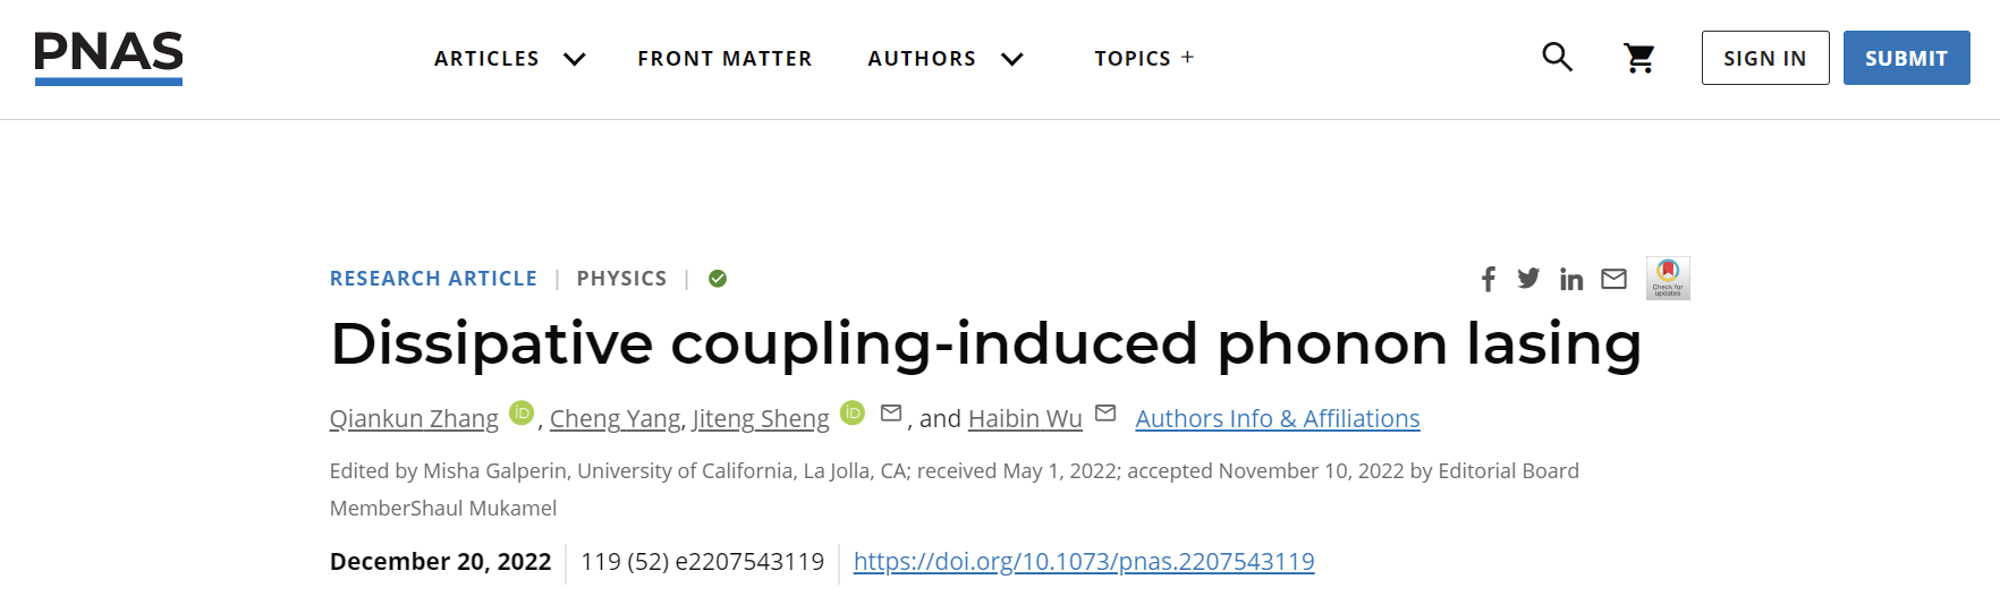Open the shopping cart icon
Image resolution: width=2000 pixels, height=596 pixels.
tap(1639, 58)
